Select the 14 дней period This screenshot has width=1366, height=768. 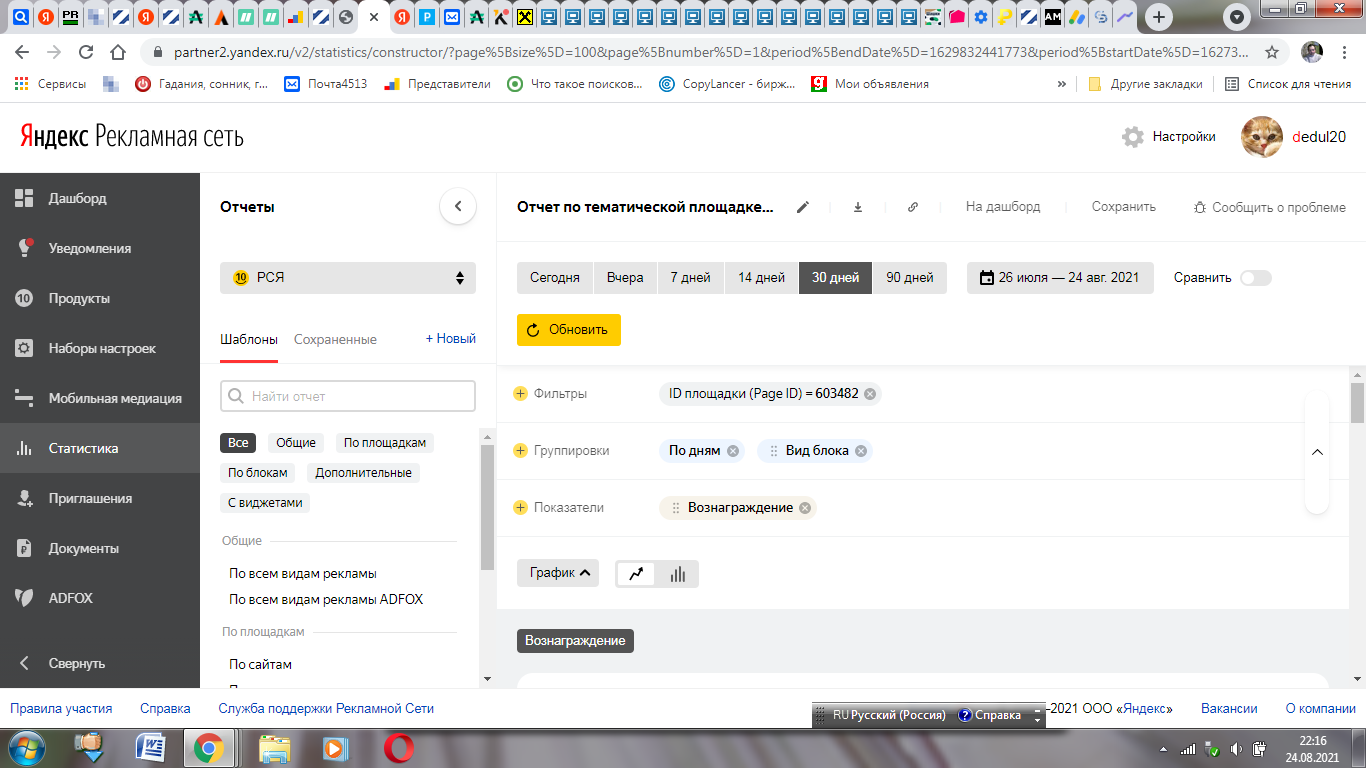click(761, 278)
